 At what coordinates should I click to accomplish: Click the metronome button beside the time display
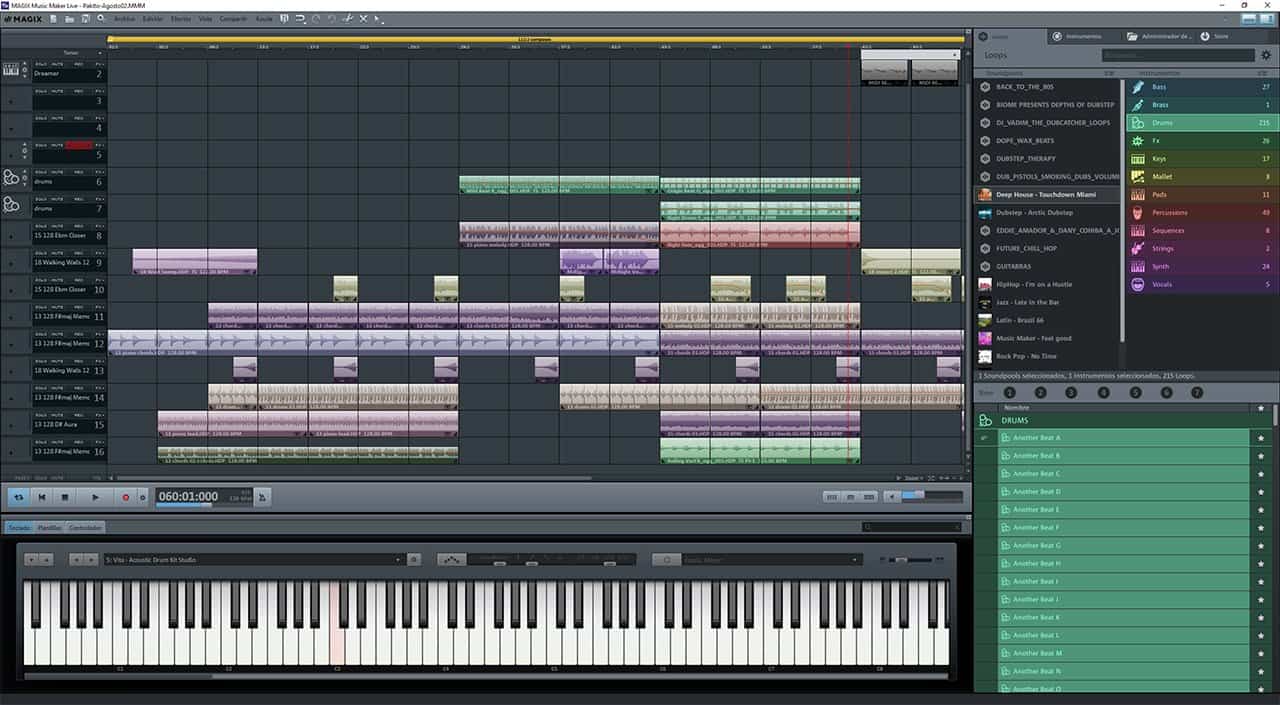262,497
